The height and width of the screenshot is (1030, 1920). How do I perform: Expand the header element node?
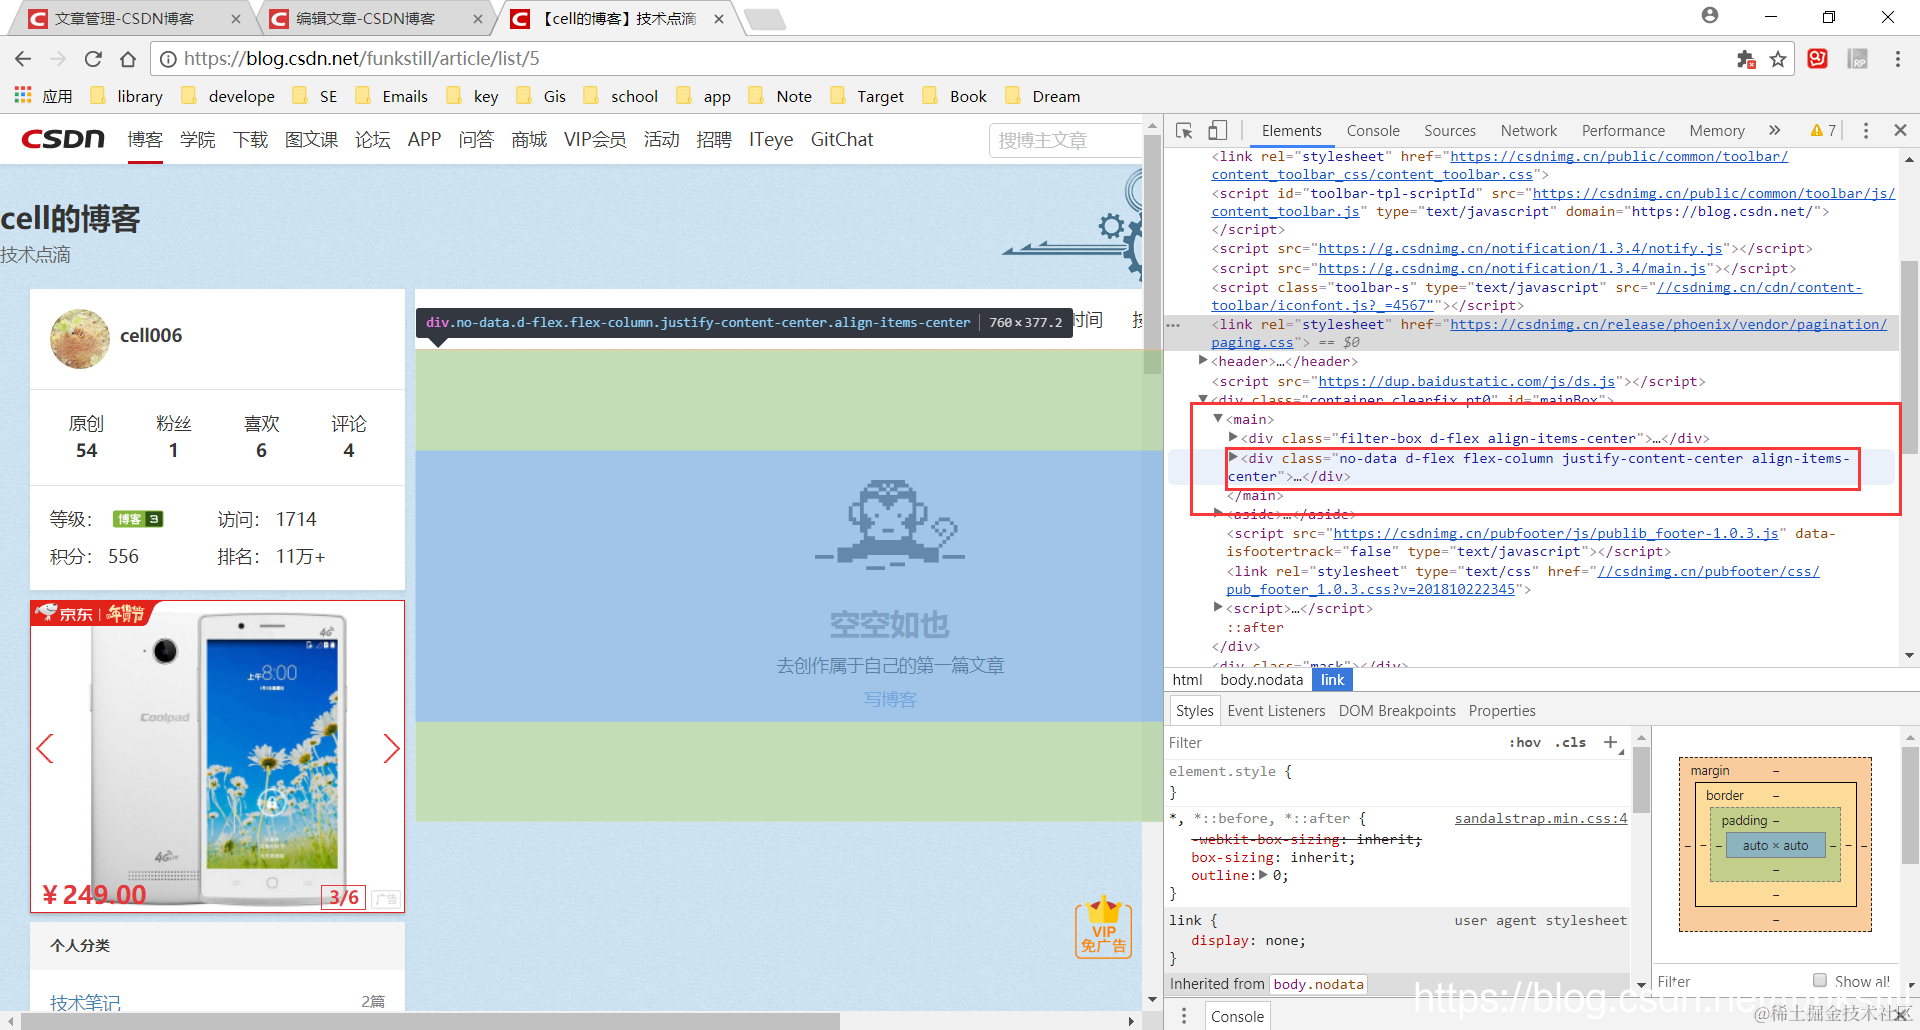[1203, 361]
